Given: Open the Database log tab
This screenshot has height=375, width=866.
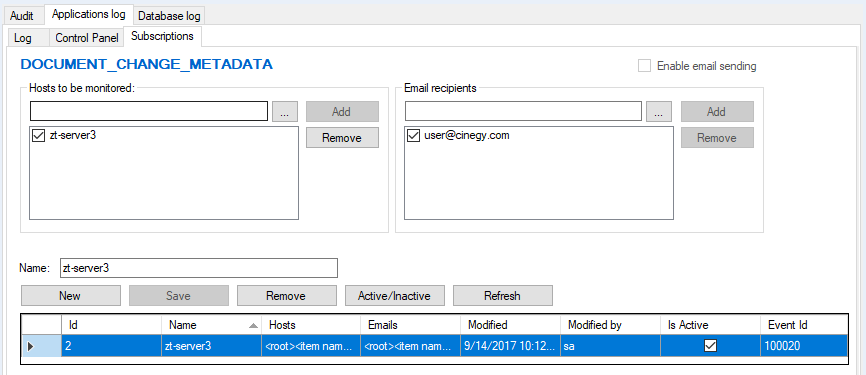Looking at the screenshot, I should point(169,15).
